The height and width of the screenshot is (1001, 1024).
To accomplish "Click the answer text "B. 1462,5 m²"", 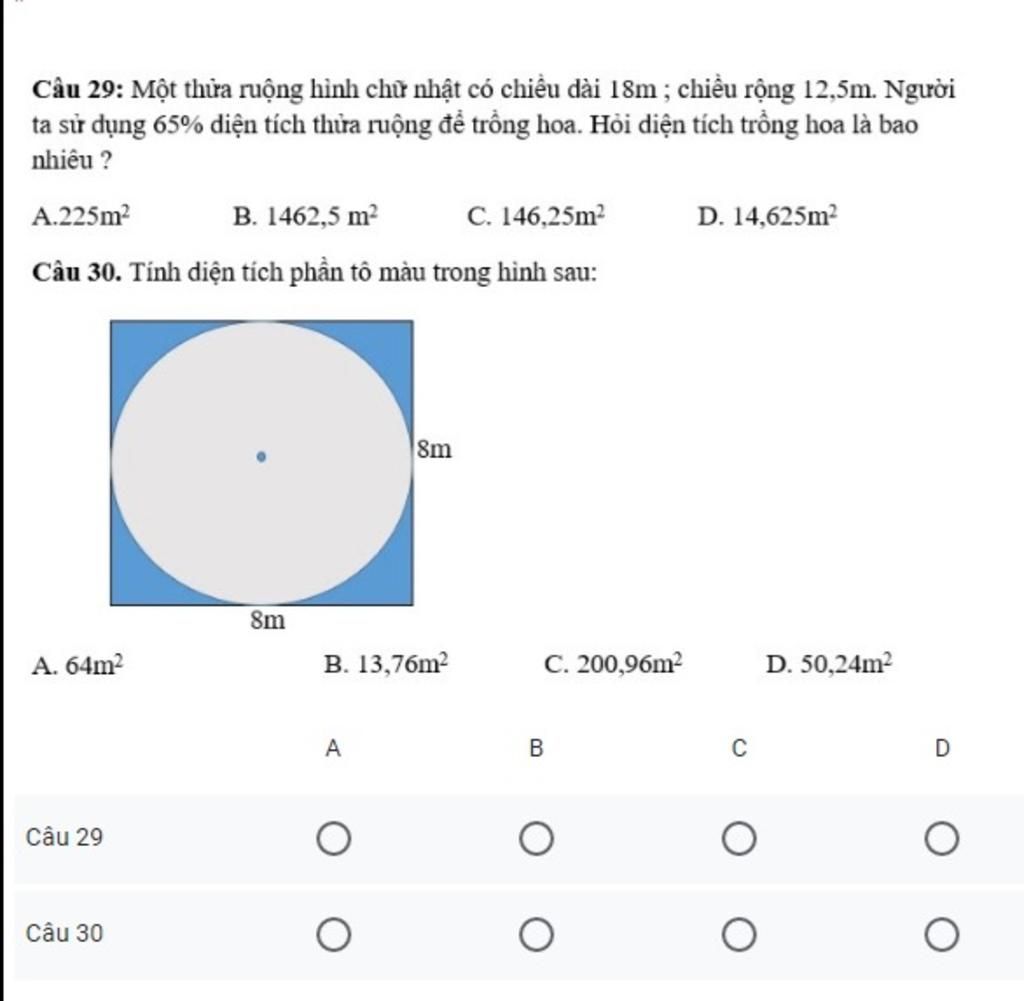I will (x=305, y=216).
